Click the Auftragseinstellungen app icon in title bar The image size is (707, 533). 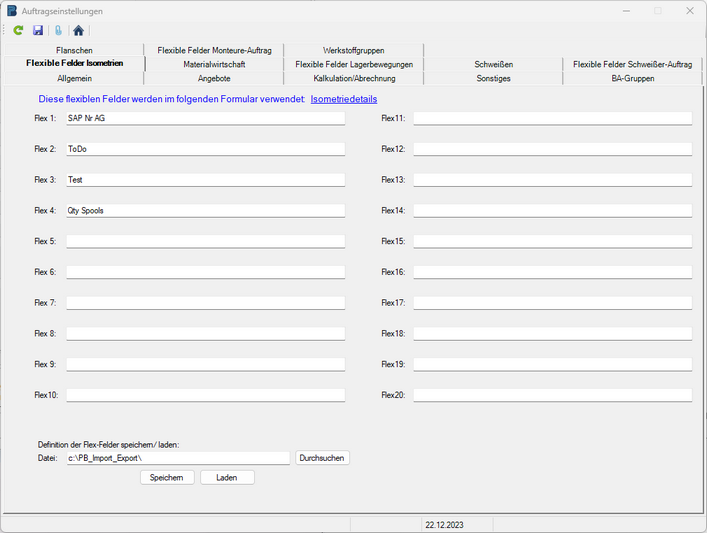[x=11, y=10]
